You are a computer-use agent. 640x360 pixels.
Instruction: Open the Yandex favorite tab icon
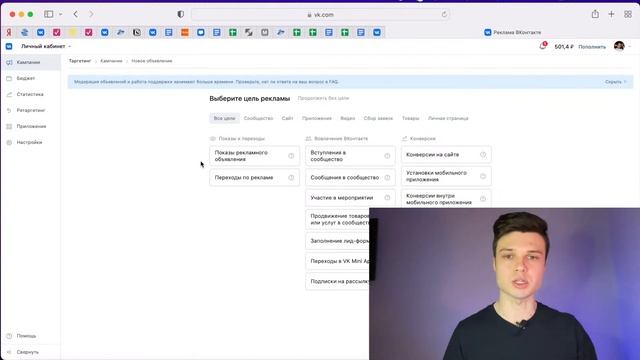[x=9, y=32]
